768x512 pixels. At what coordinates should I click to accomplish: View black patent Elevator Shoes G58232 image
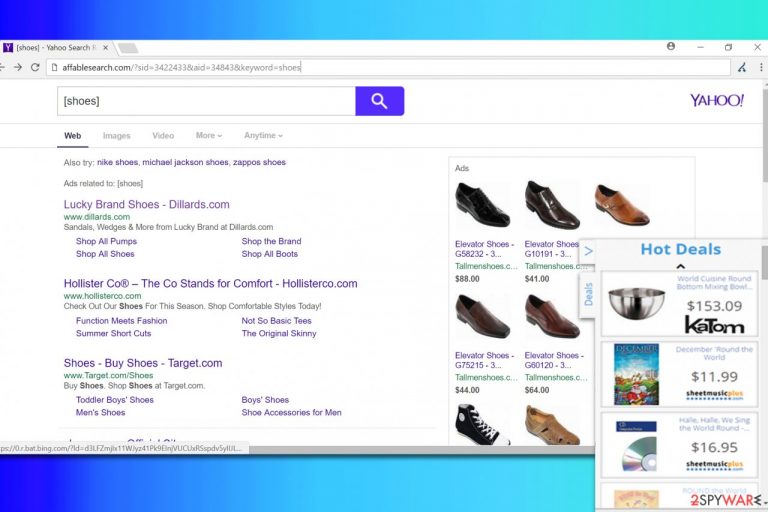click(482, 204)
